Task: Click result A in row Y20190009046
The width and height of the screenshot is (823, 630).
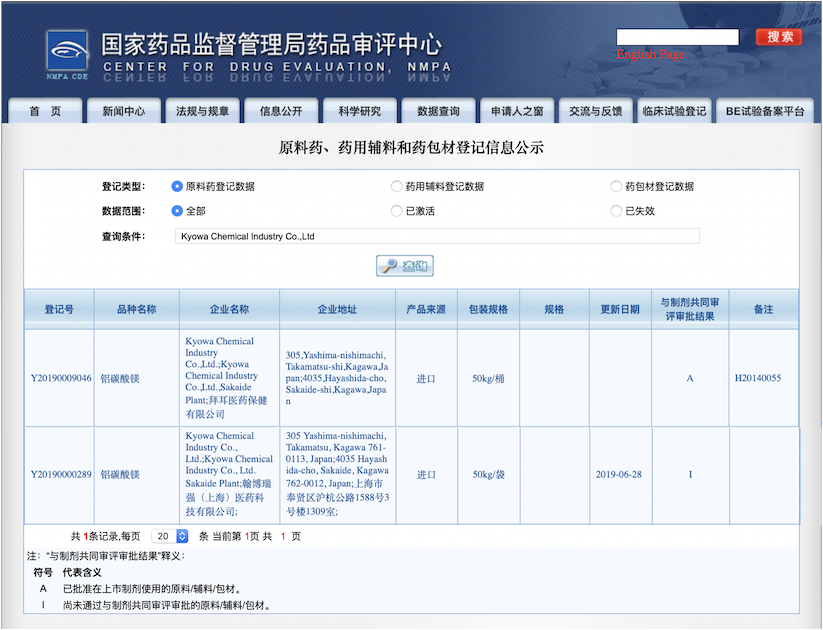Action: coord(690,378)
